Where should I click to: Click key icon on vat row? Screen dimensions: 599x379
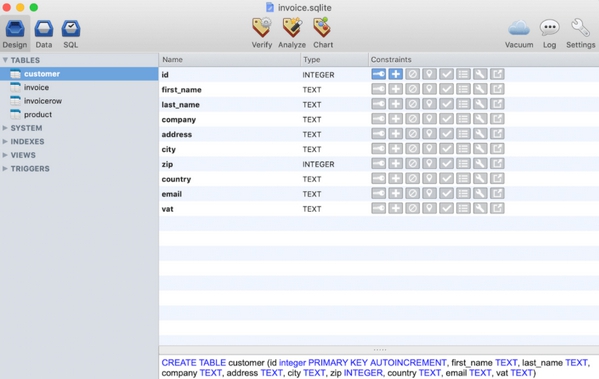(x=379, y=208)
